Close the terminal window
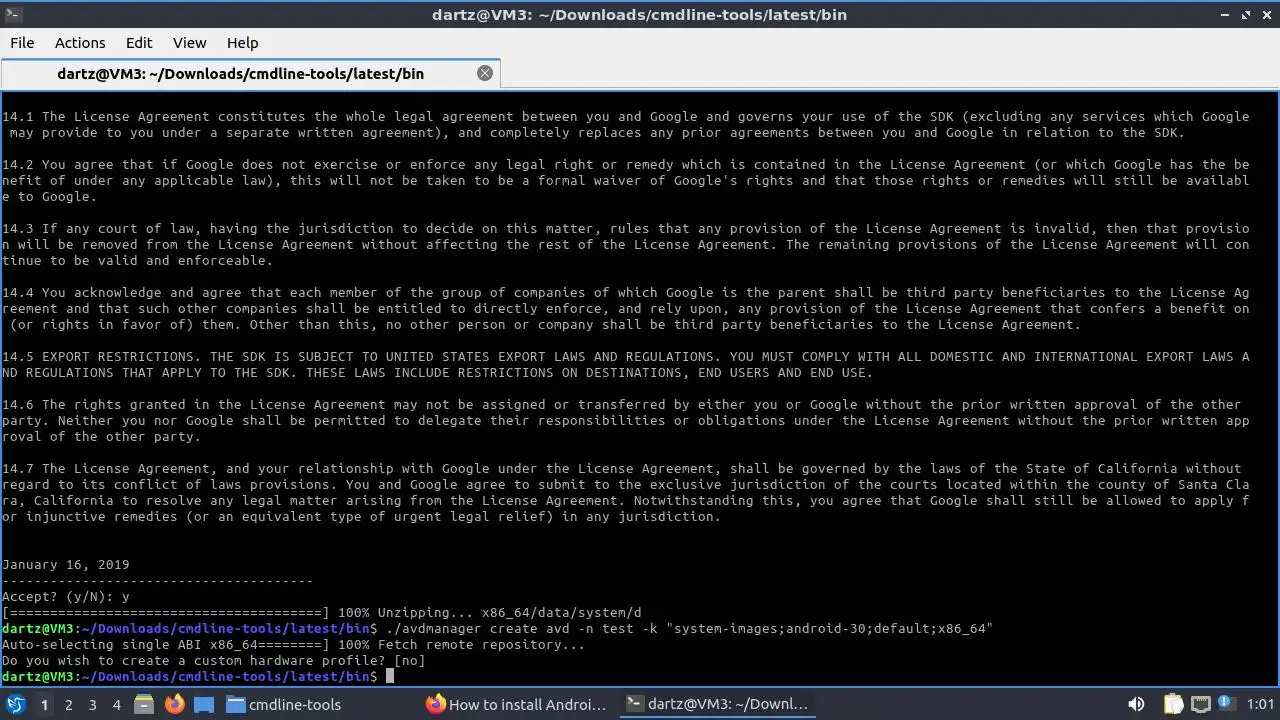1280x720 pixels. (x=1266, y=15)
